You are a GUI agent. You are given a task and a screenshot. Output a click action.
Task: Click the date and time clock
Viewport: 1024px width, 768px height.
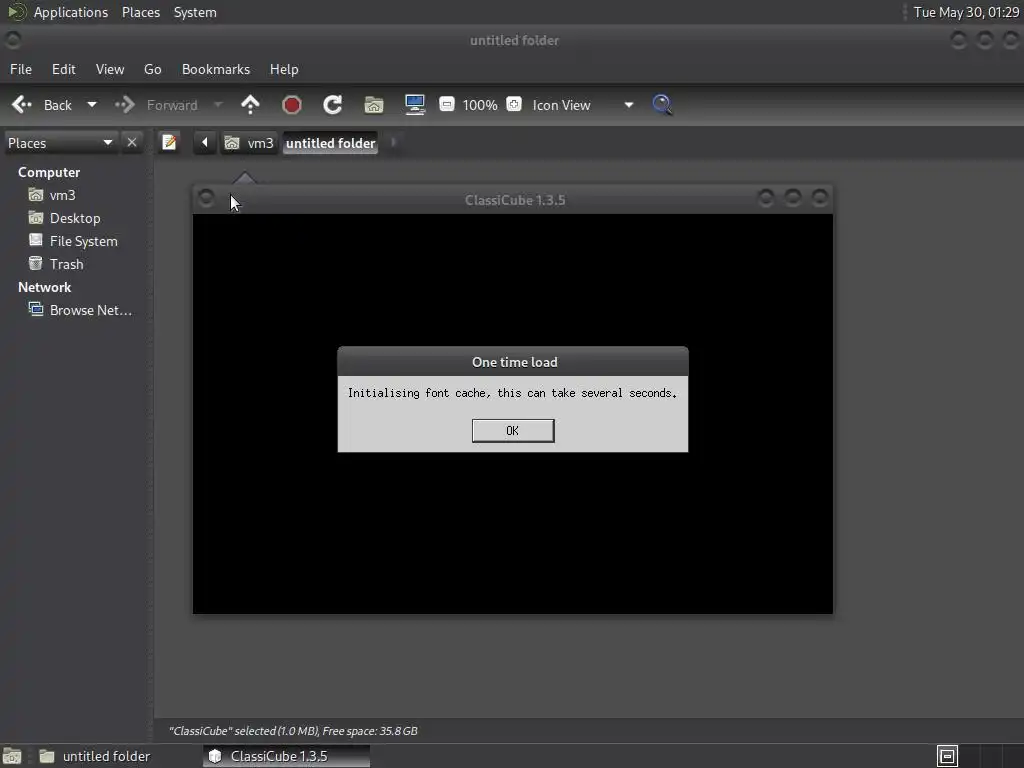(966, 12)
